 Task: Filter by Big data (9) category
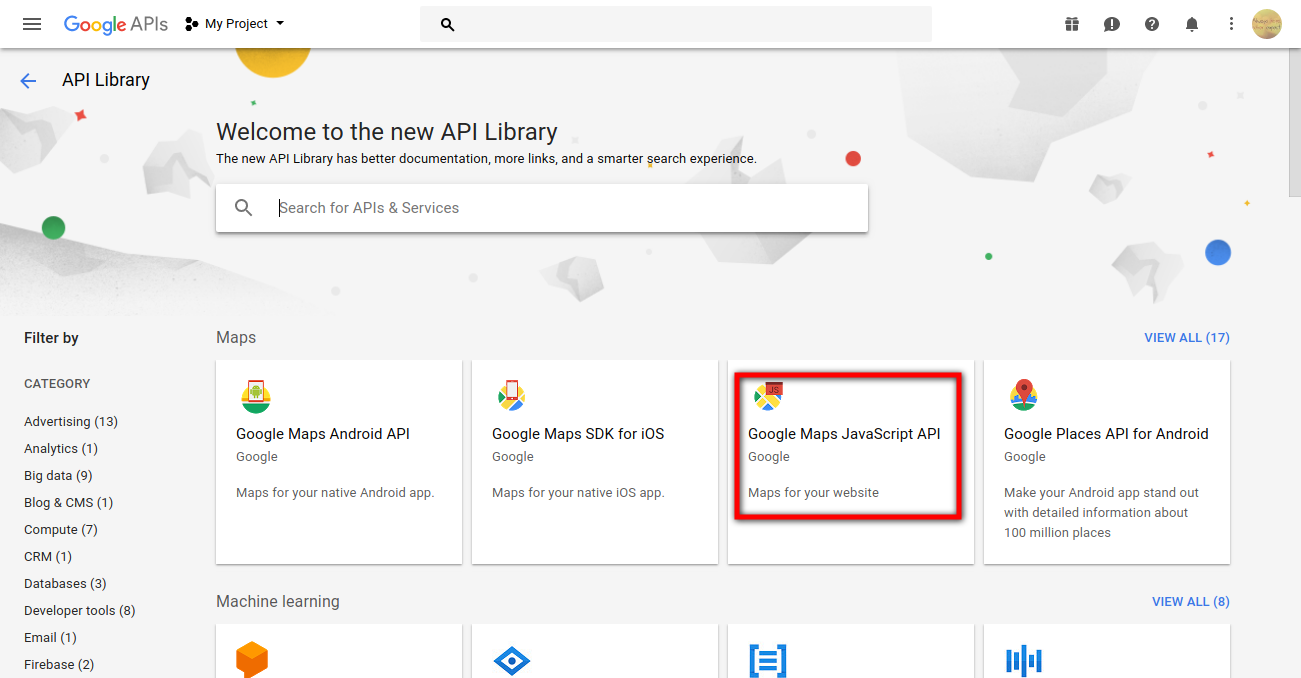[58, 476]
